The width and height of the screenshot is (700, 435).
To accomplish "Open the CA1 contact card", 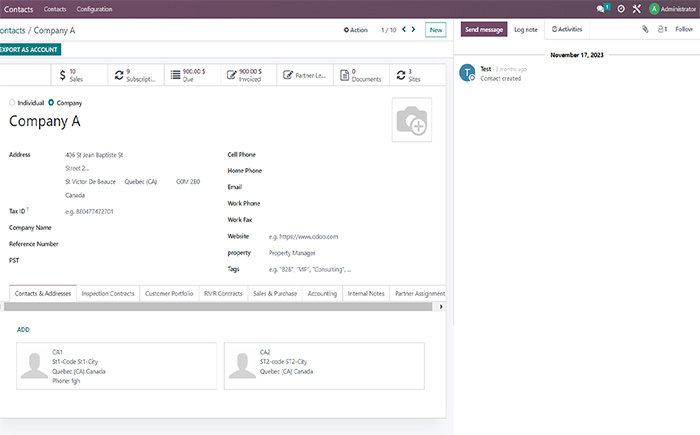I will pyautogui.click(x=117, y=366).
